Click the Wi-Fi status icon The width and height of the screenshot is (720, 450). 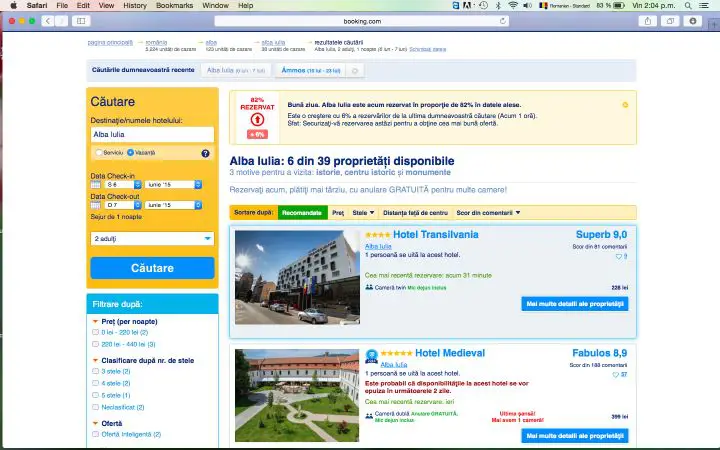pos(513,6)
